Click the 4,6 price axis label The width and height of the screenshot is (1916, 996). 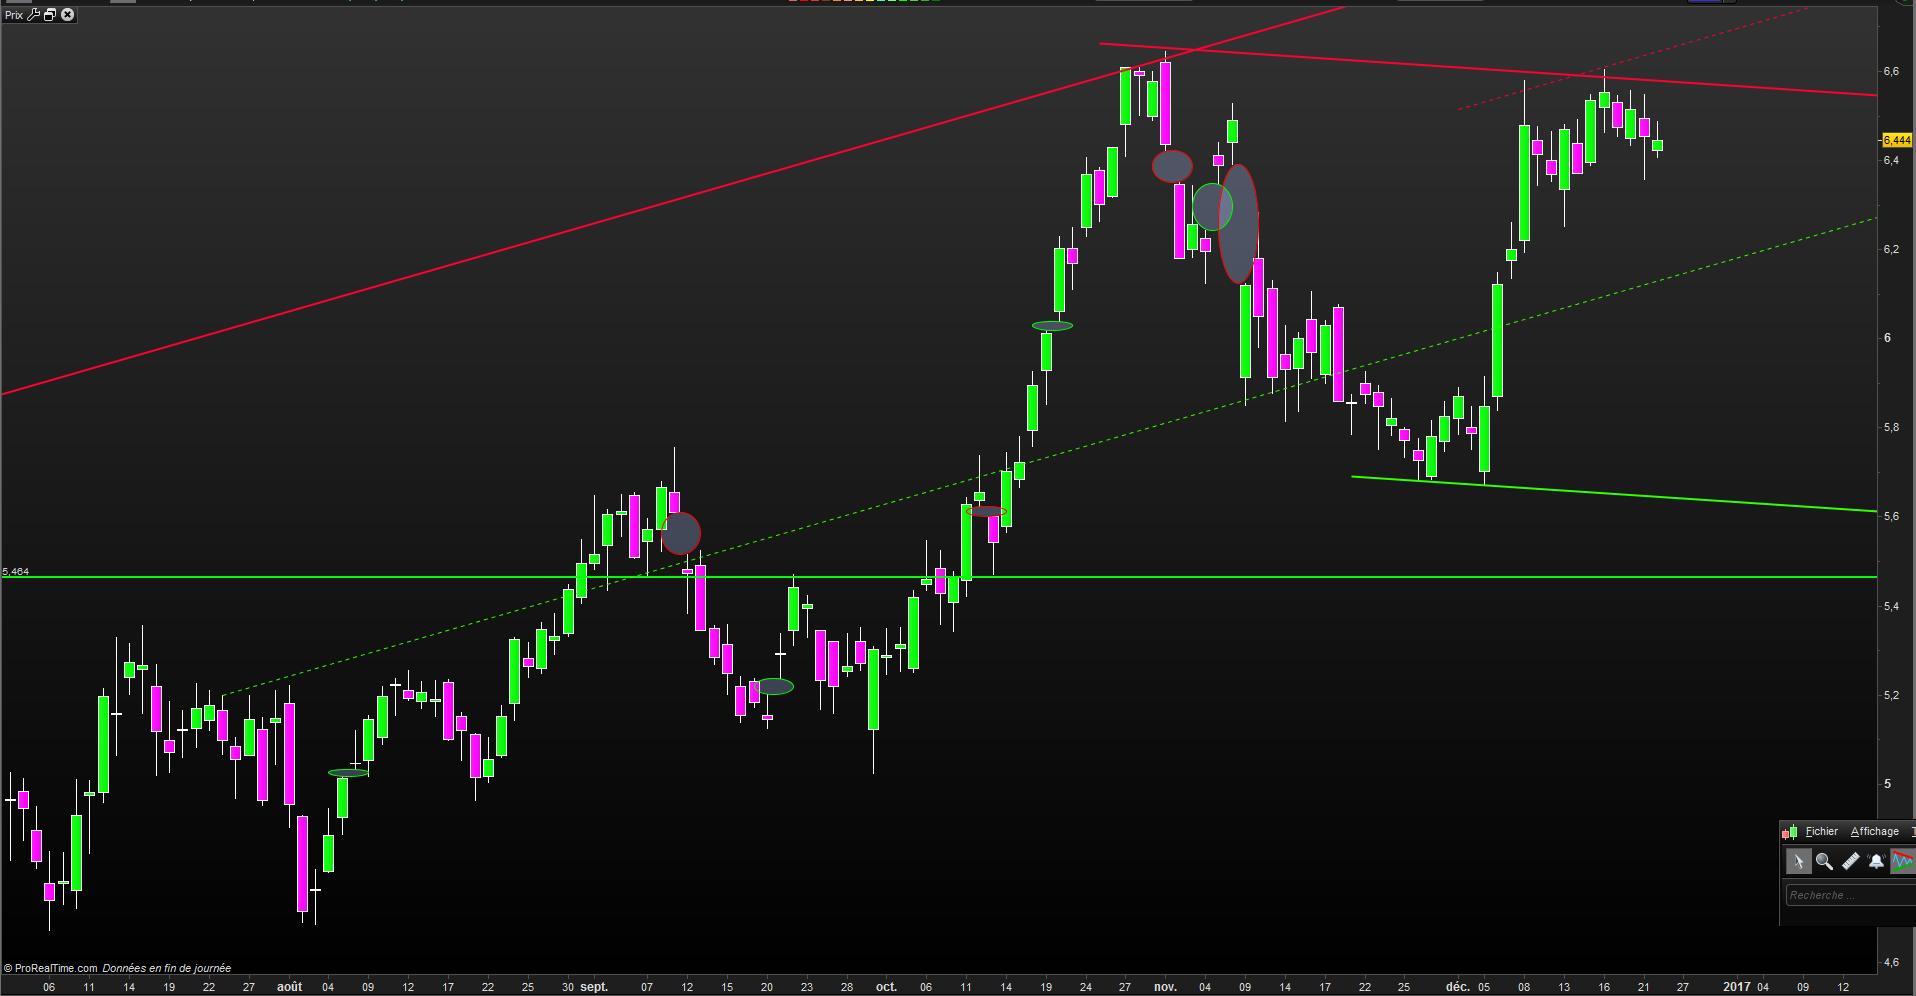pyautogui.click(x=1891, y=962)
